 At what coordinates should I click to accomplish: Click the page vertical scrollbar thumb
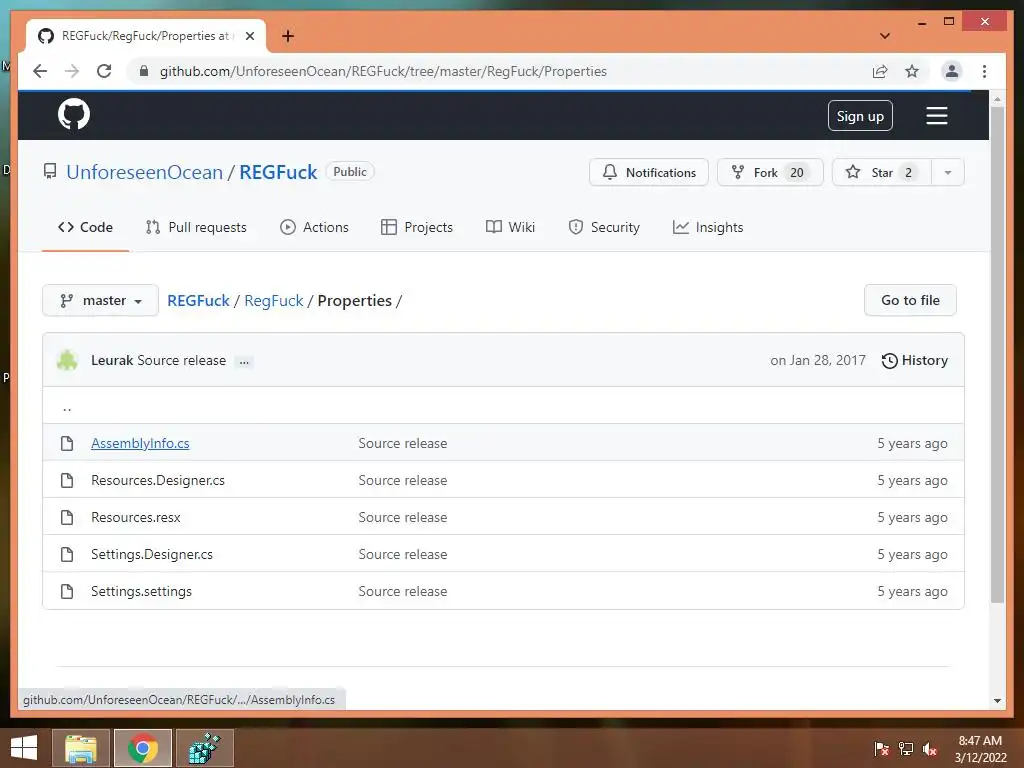(x=997, y=355)
